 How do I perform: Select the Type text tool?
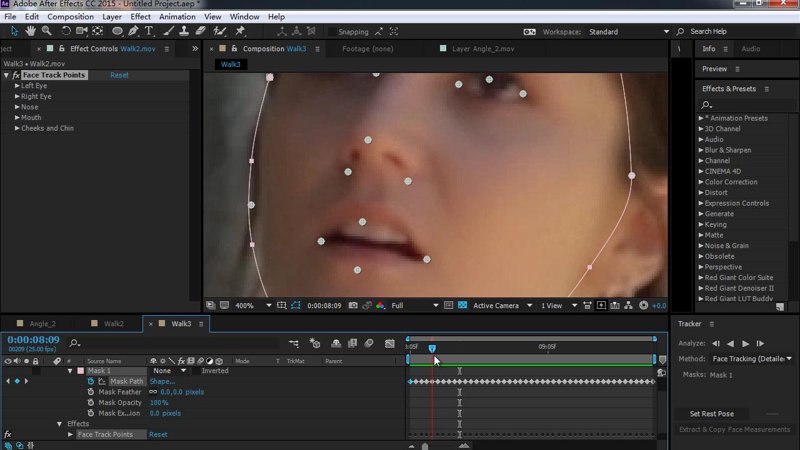click(x=149, y=31)
